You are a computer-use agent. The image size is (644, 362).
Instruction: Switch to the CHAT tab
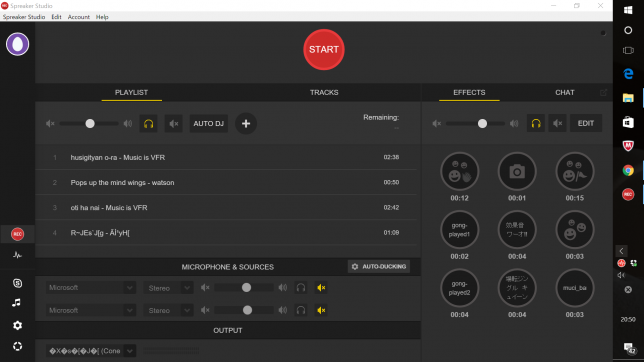(x=565, y=92)
